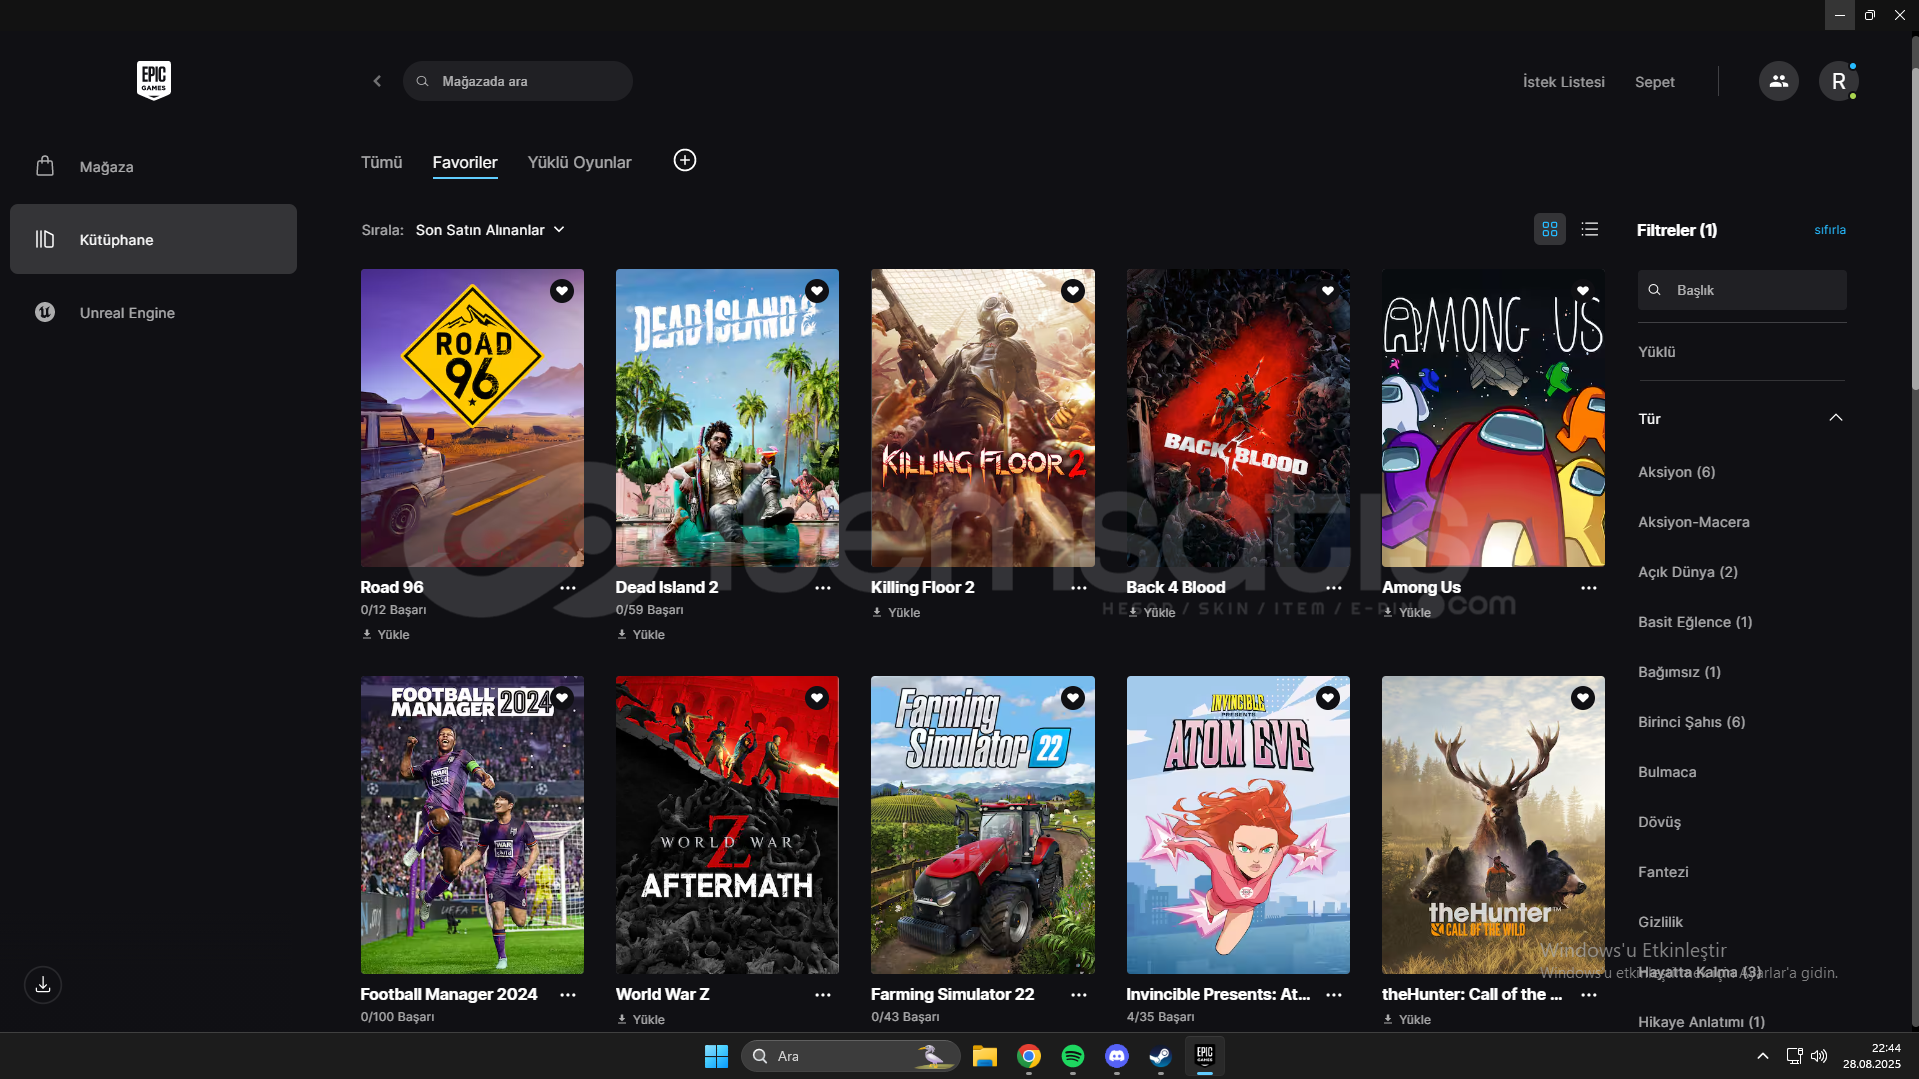Screen dimensions: 1919x1079
Task: Unfavorite Among Us with heart icon
Action: (1583, 291)
